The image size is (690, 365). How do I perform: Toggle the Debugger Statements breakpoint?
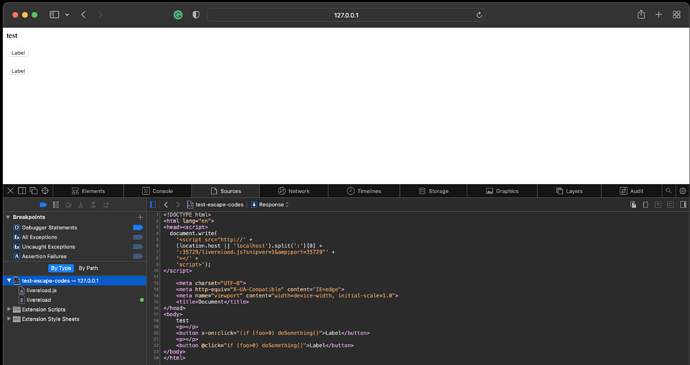(x=138, y=228)
